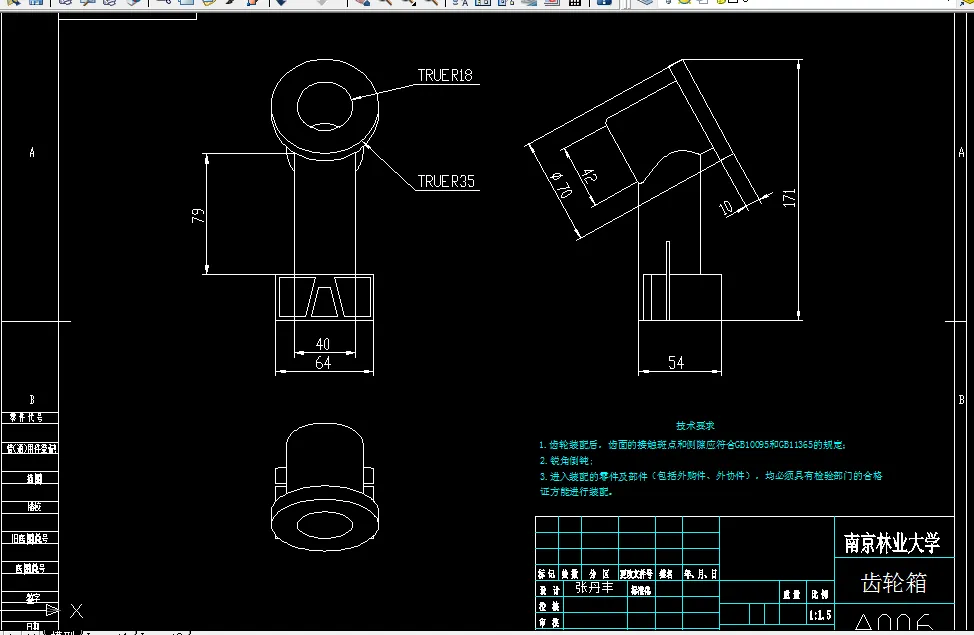Image resolution: width=974 pixels, height=635 pixels.
Task: Click the dimension value 64
Action: [x=323, y=363]
